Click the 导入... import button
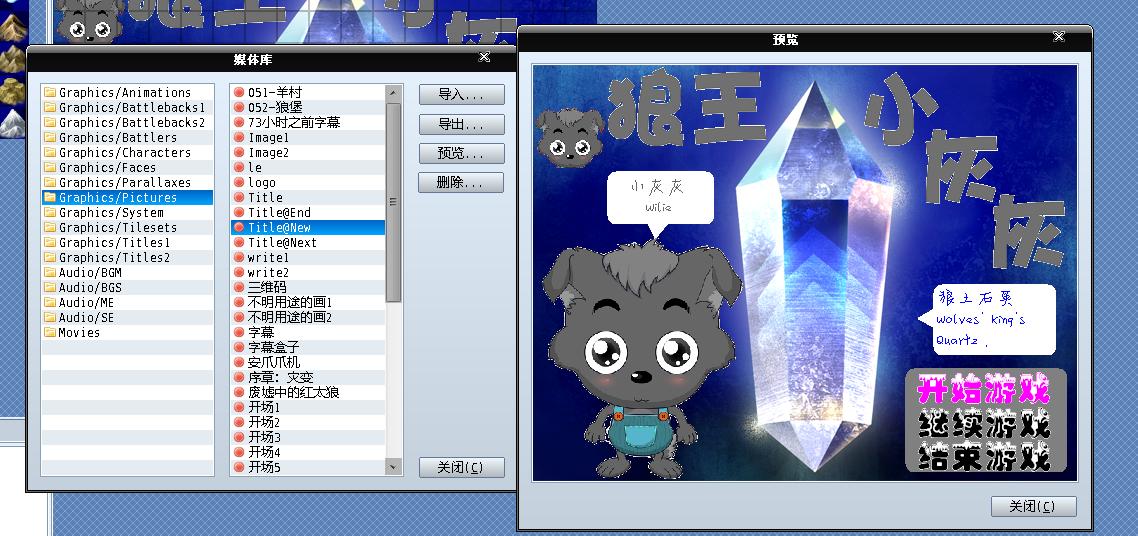The width and height of the screenshot is (1138, 536). point(462,94)
